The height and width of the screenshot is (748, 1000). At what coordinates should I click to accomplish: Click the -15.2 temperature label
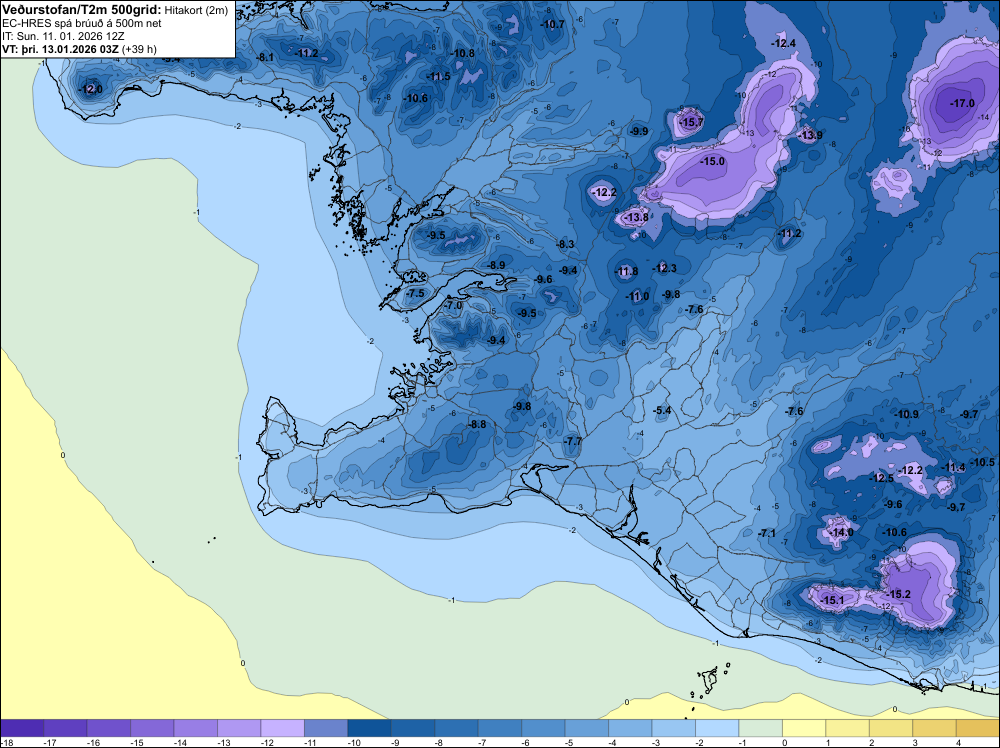[899, 594]
